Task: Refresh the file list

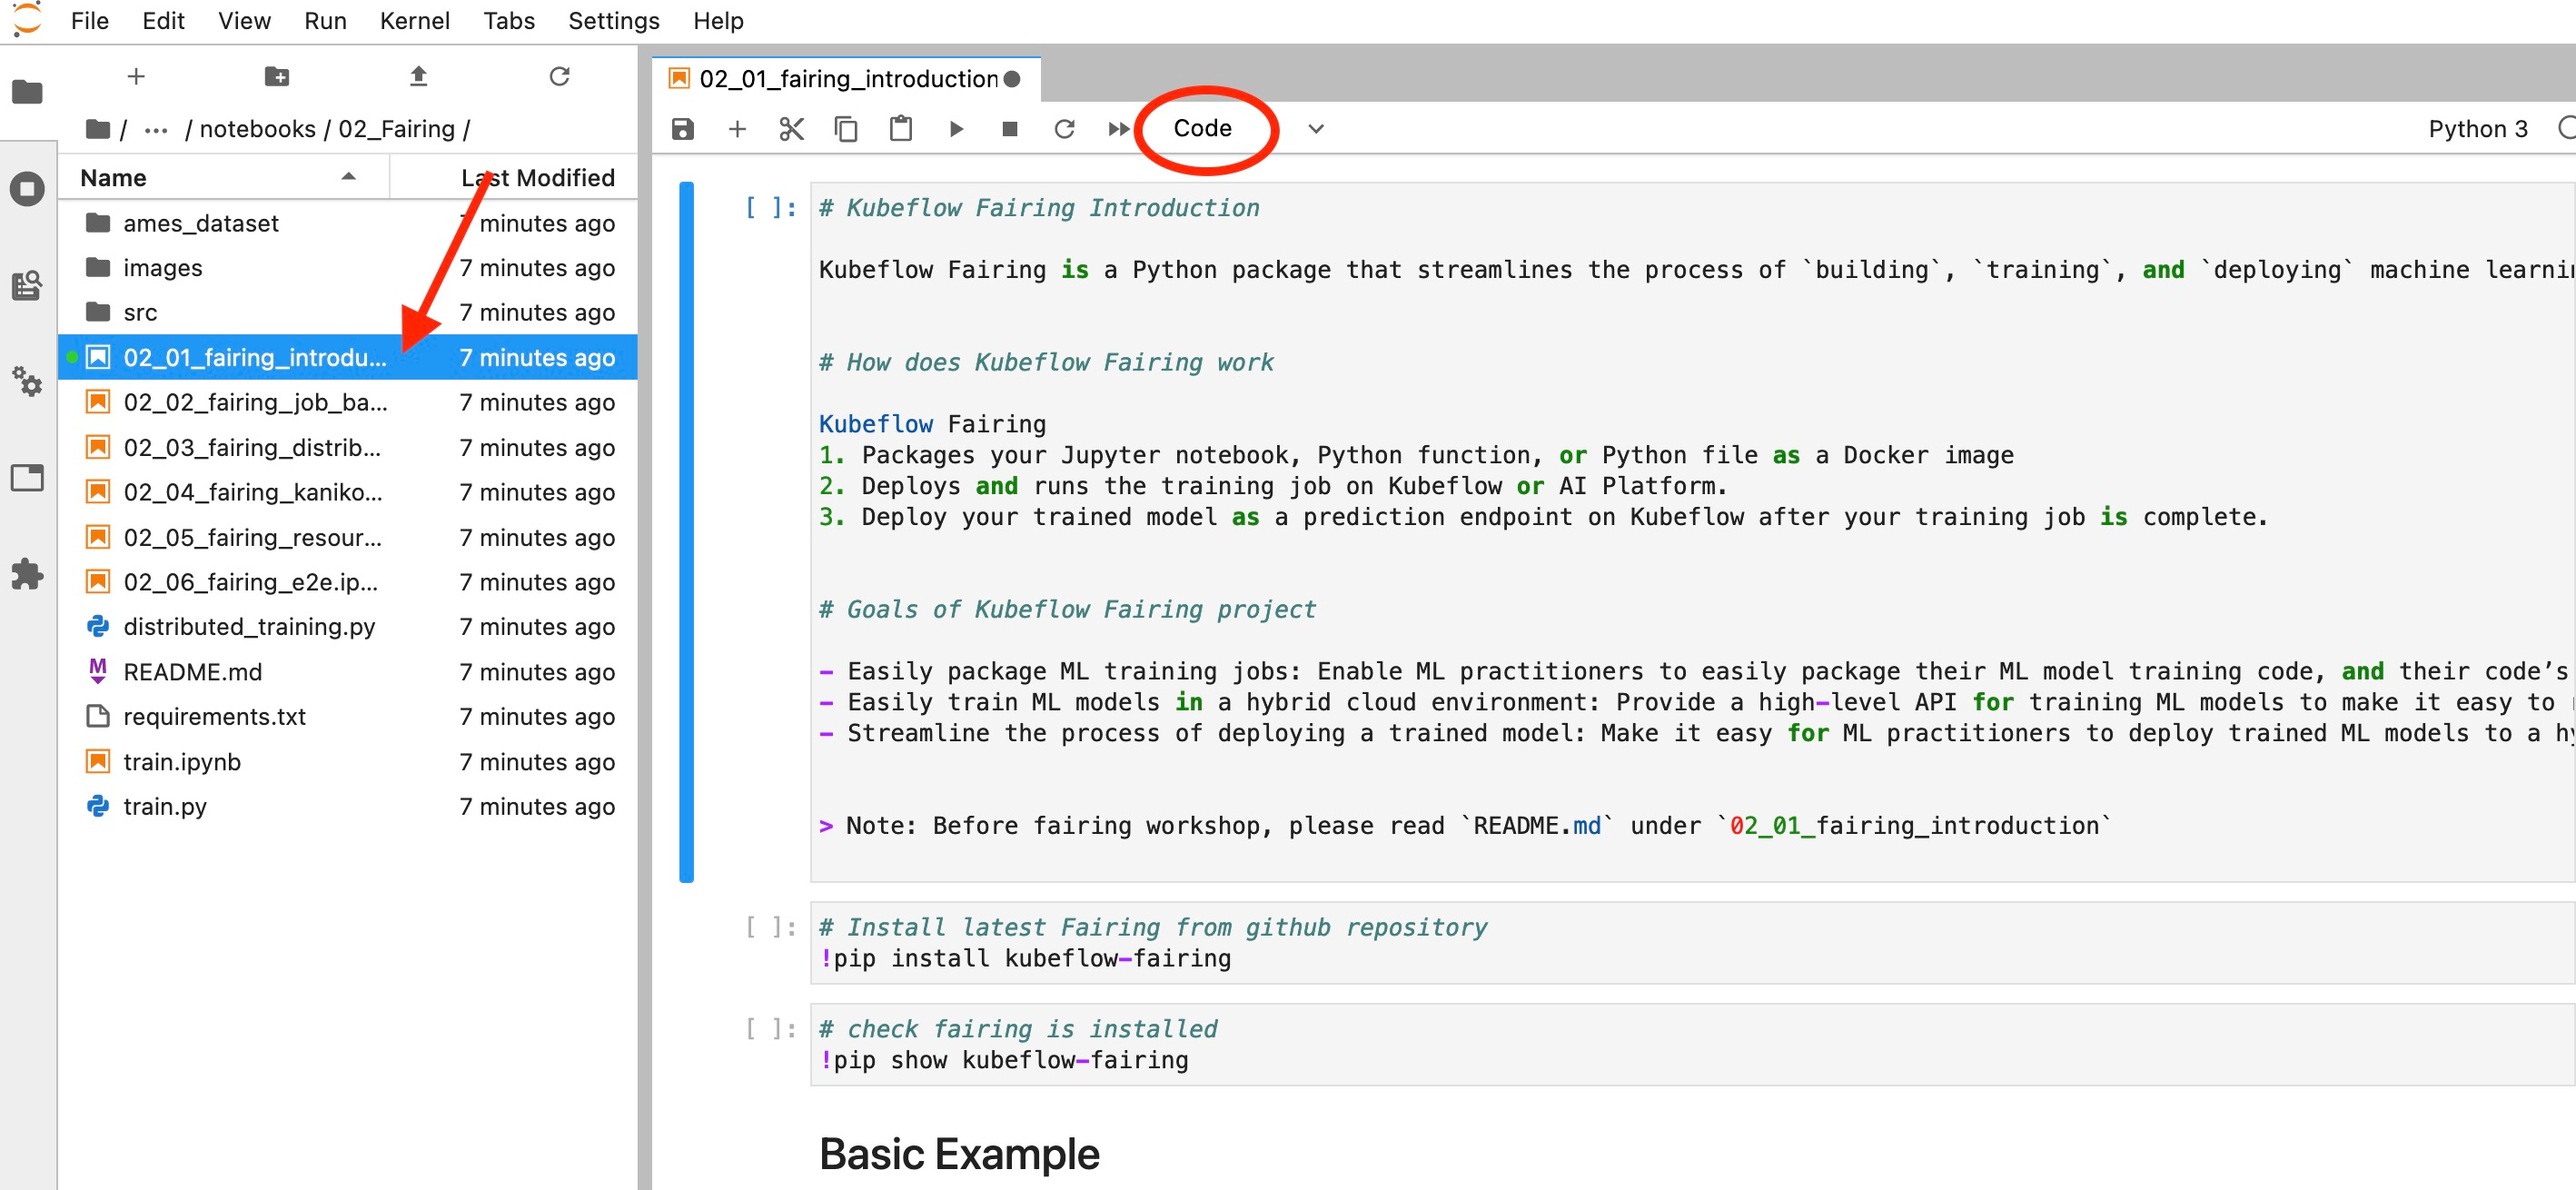Action: (559, 76)
